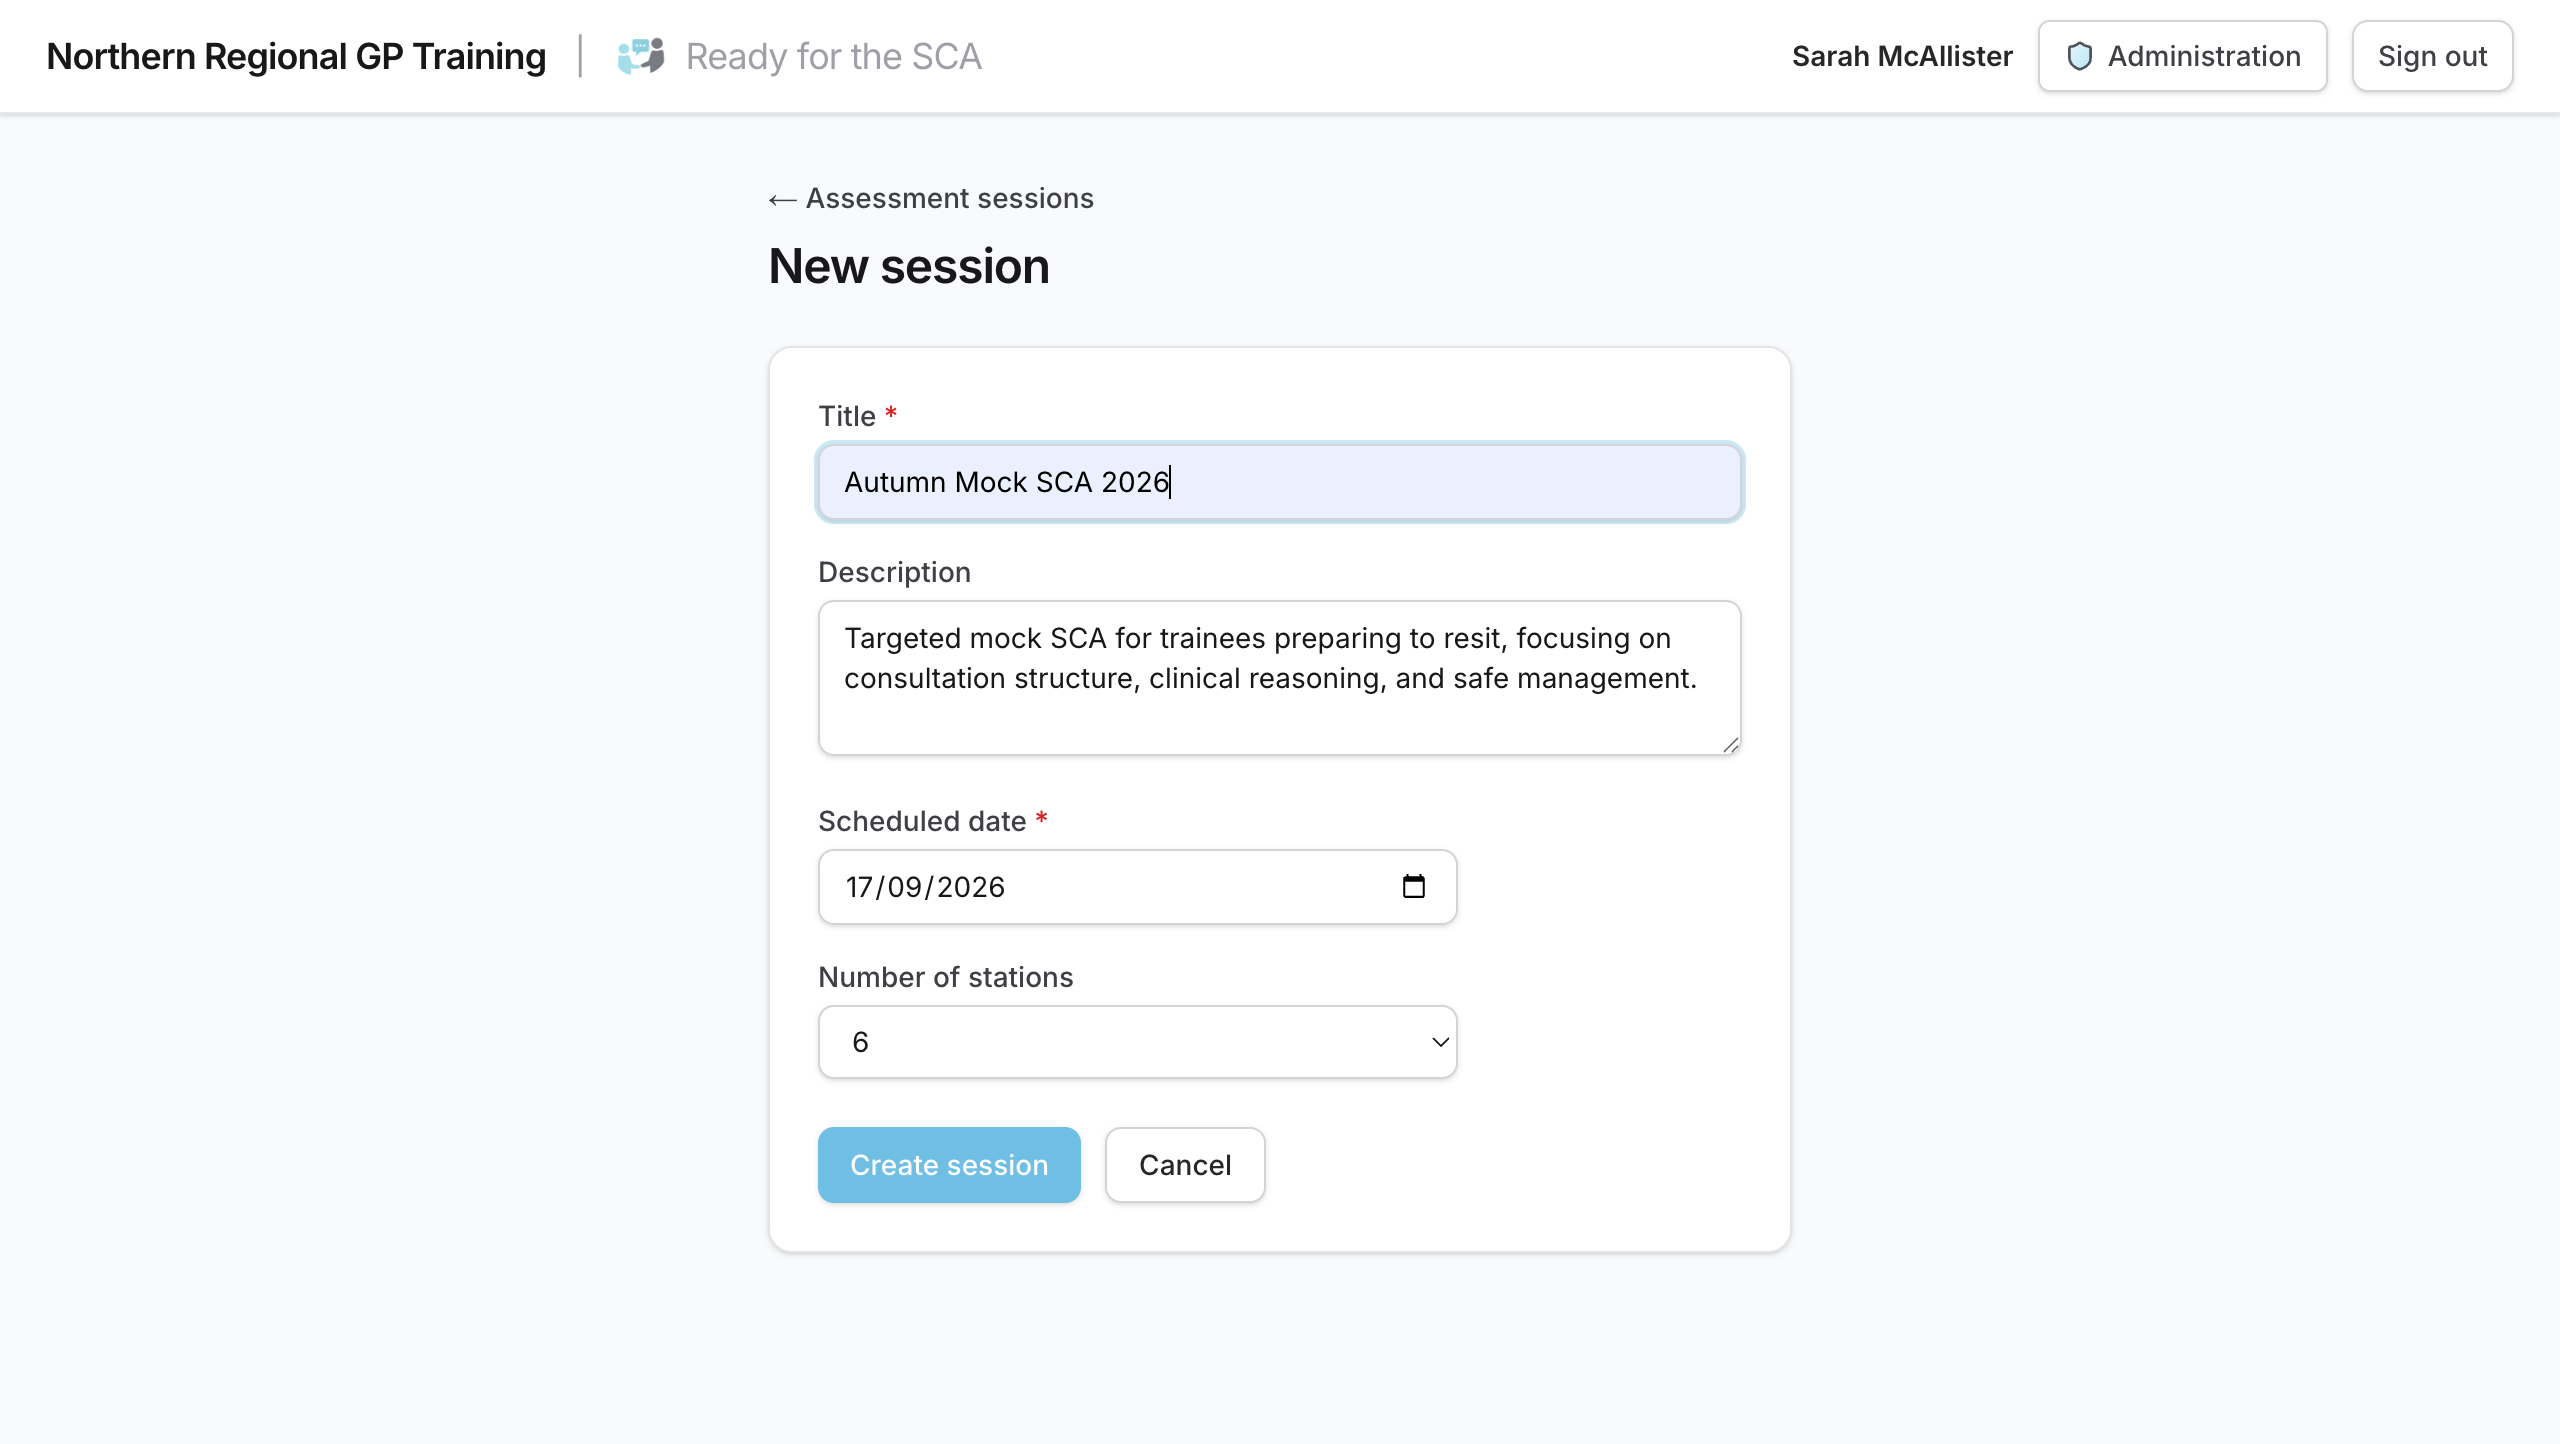Viewport: 2560px width, 1444px height.
Task: Click the Description box resize handle
Action: [x=1731, y=745]
